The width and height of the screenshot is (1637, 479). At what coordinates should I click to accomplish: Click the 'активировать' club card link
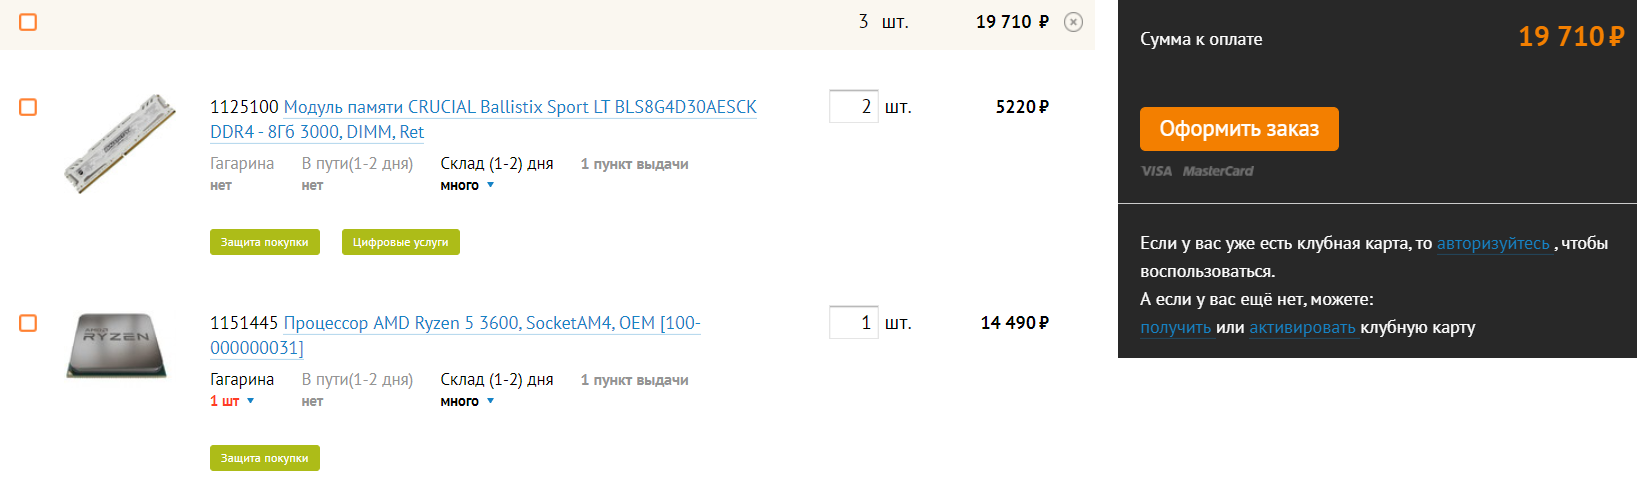coord(1302,327)
